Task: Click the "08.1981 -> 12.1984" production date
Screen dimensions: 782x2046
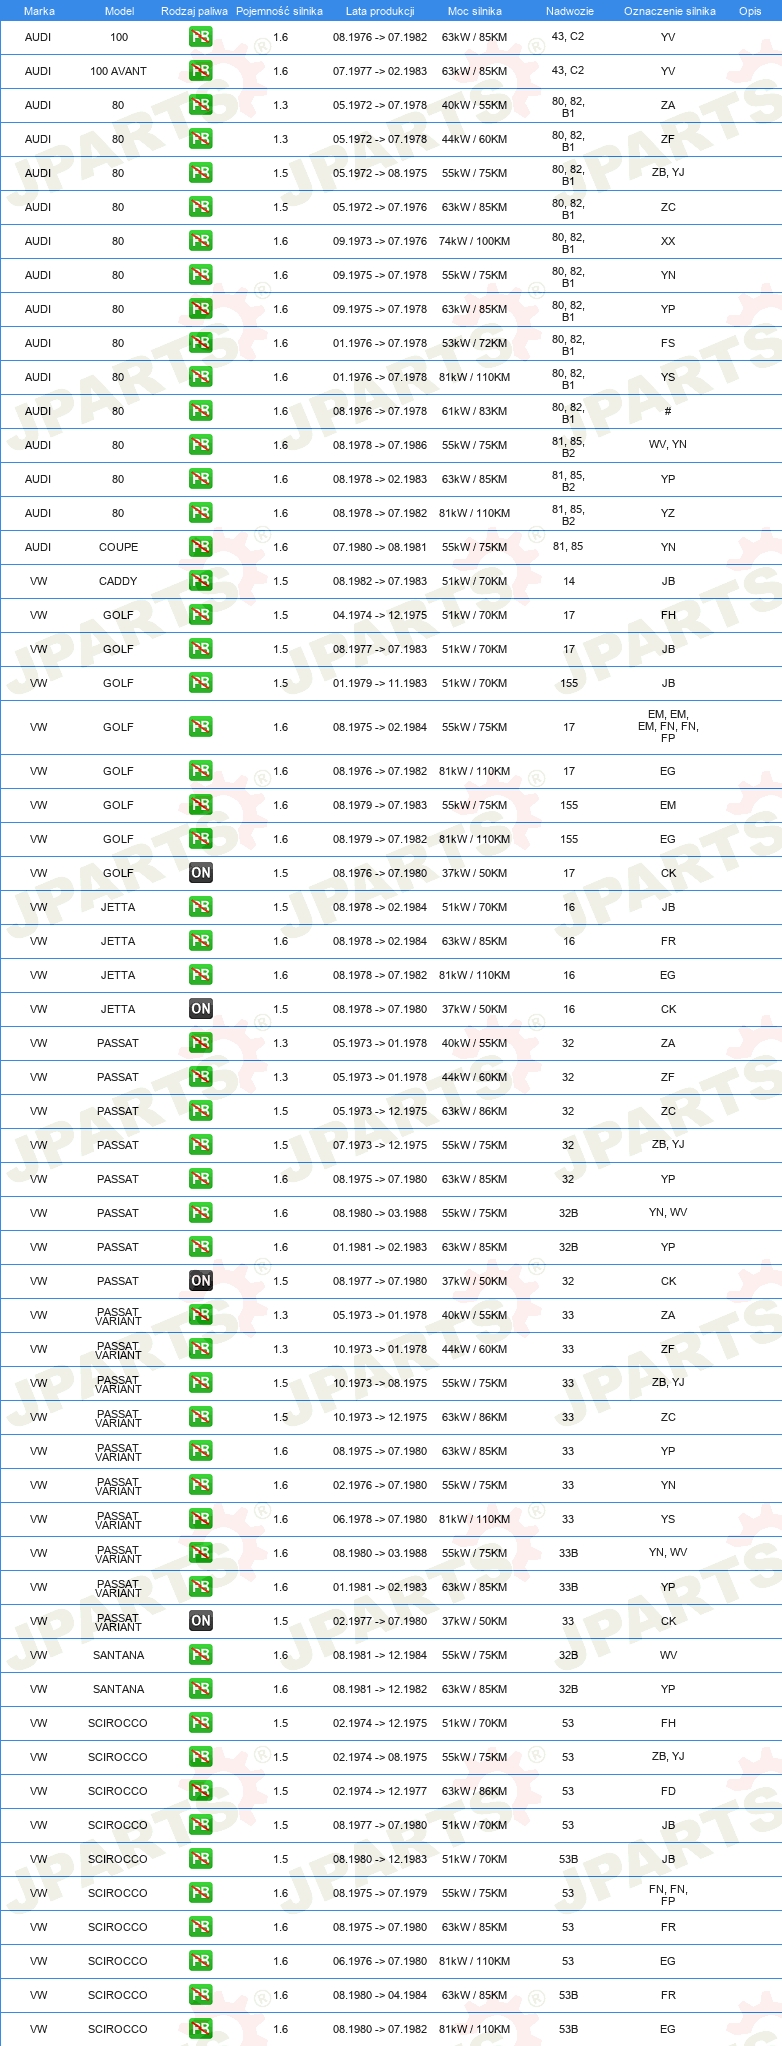Action: pos(380,1655)
